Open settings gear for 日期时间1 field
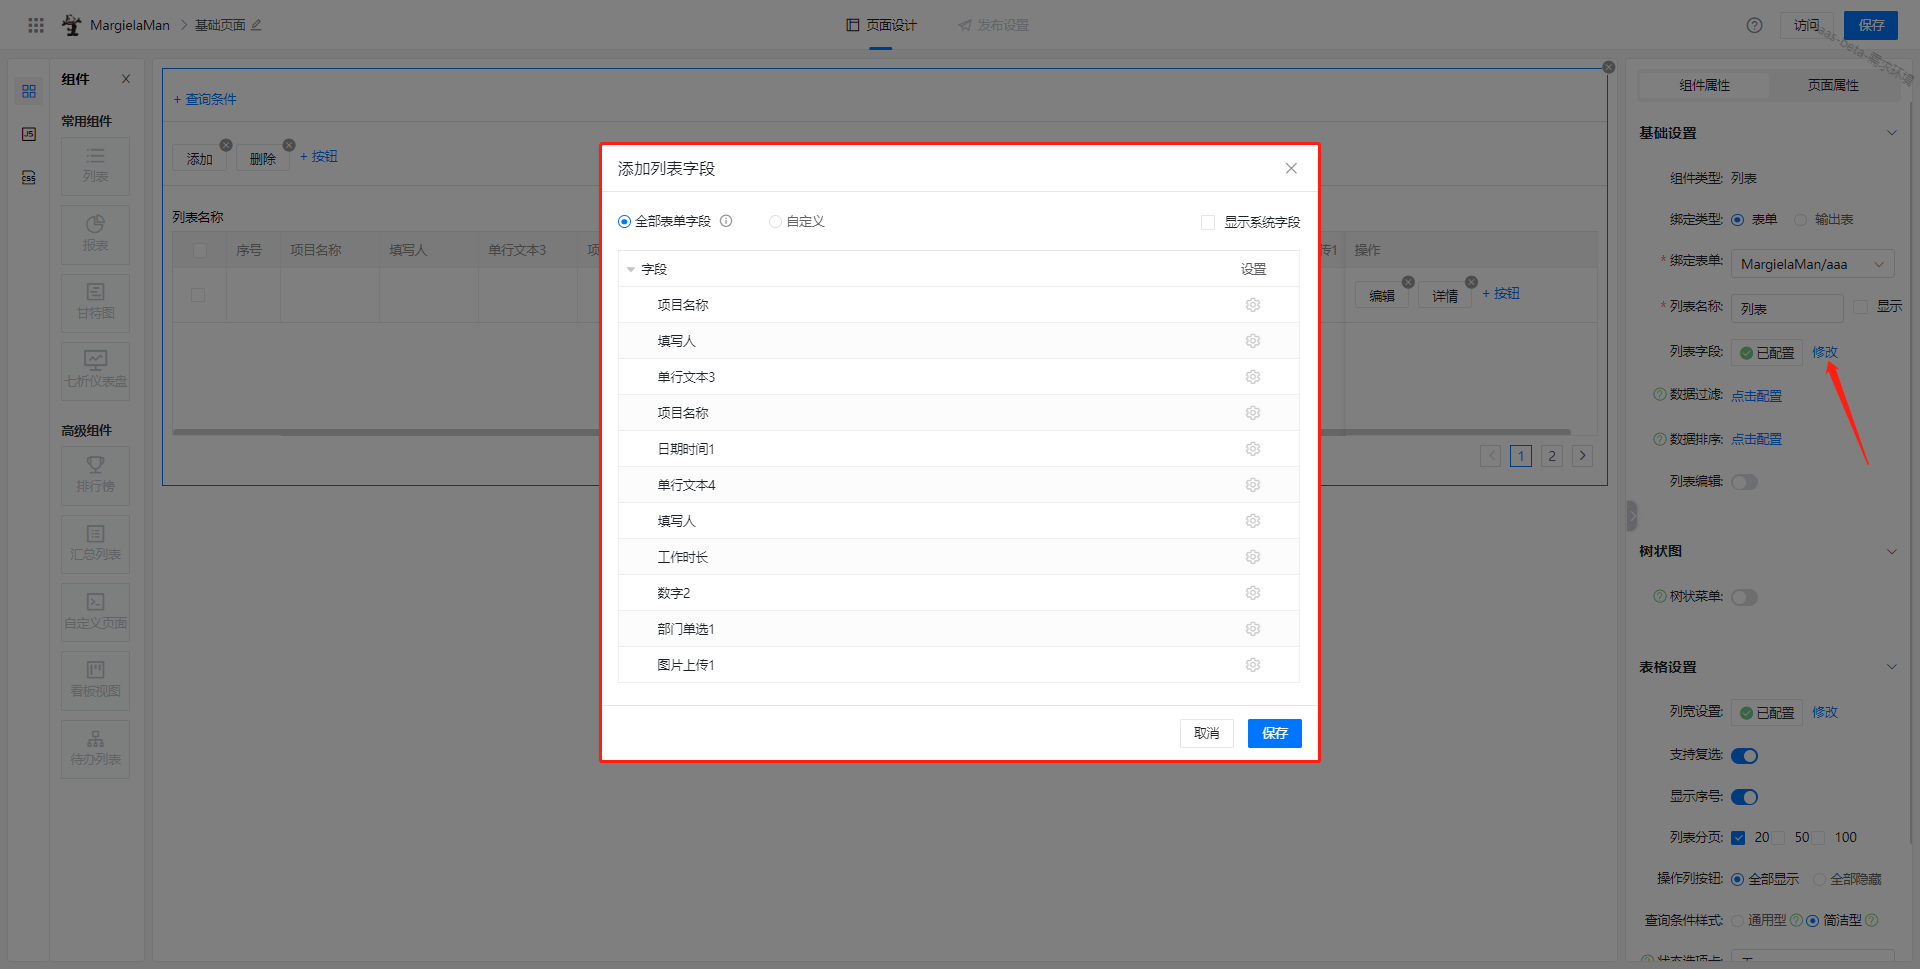This screenshot has width=1920, height=969. tap(1253, 449)
